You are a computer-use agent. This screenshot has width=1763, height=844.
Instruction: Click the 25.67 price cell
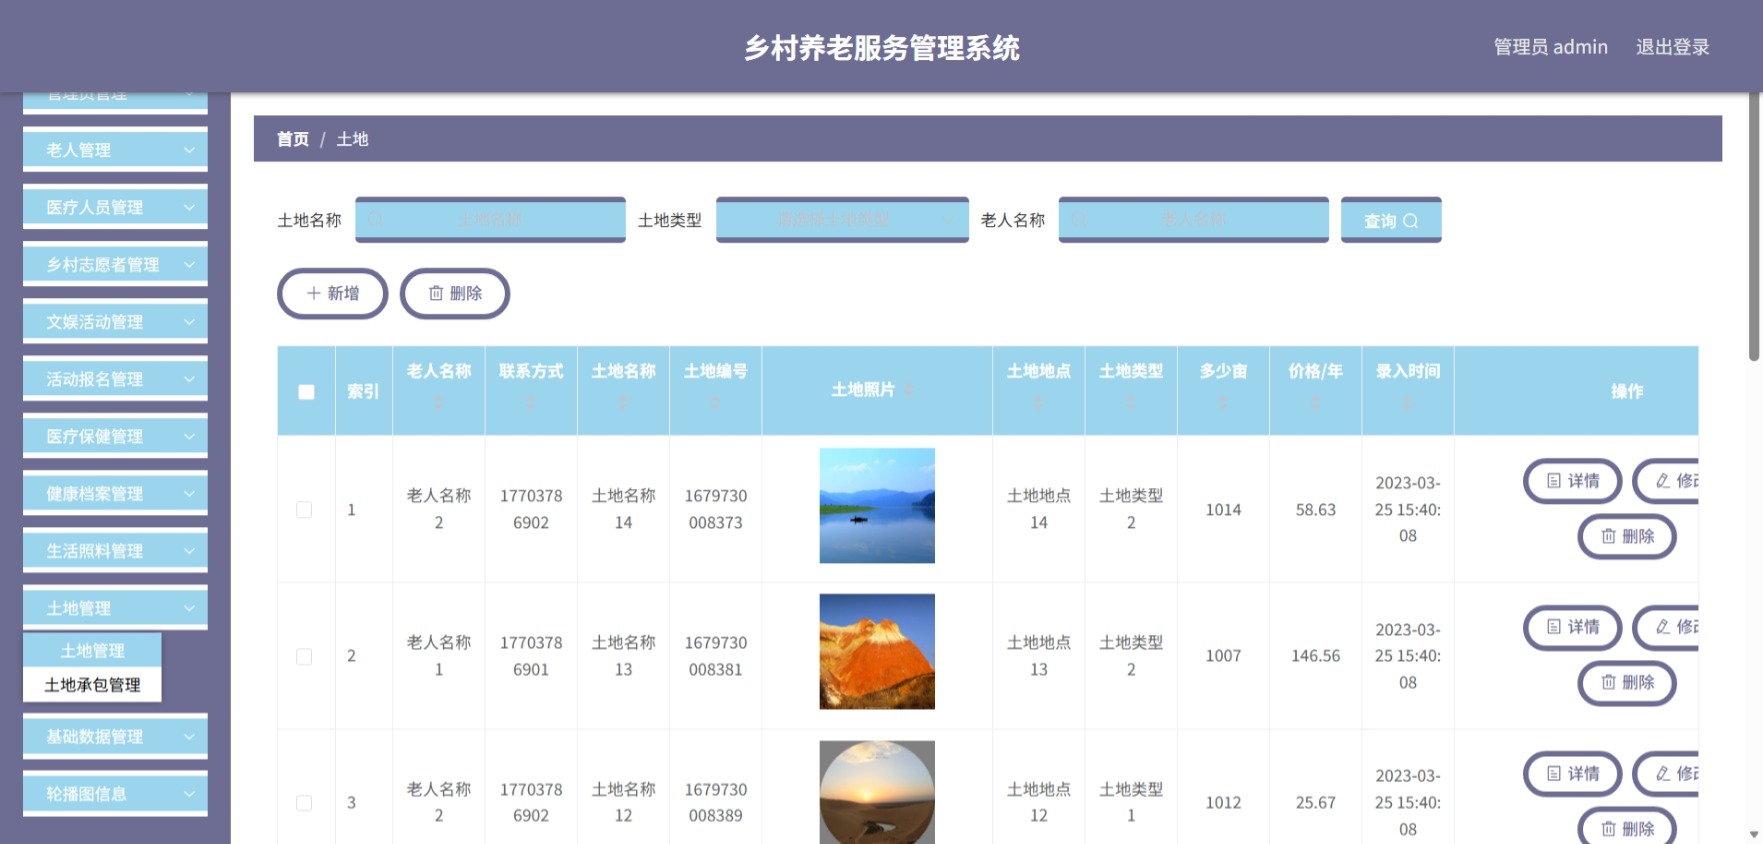point(1315,802)
